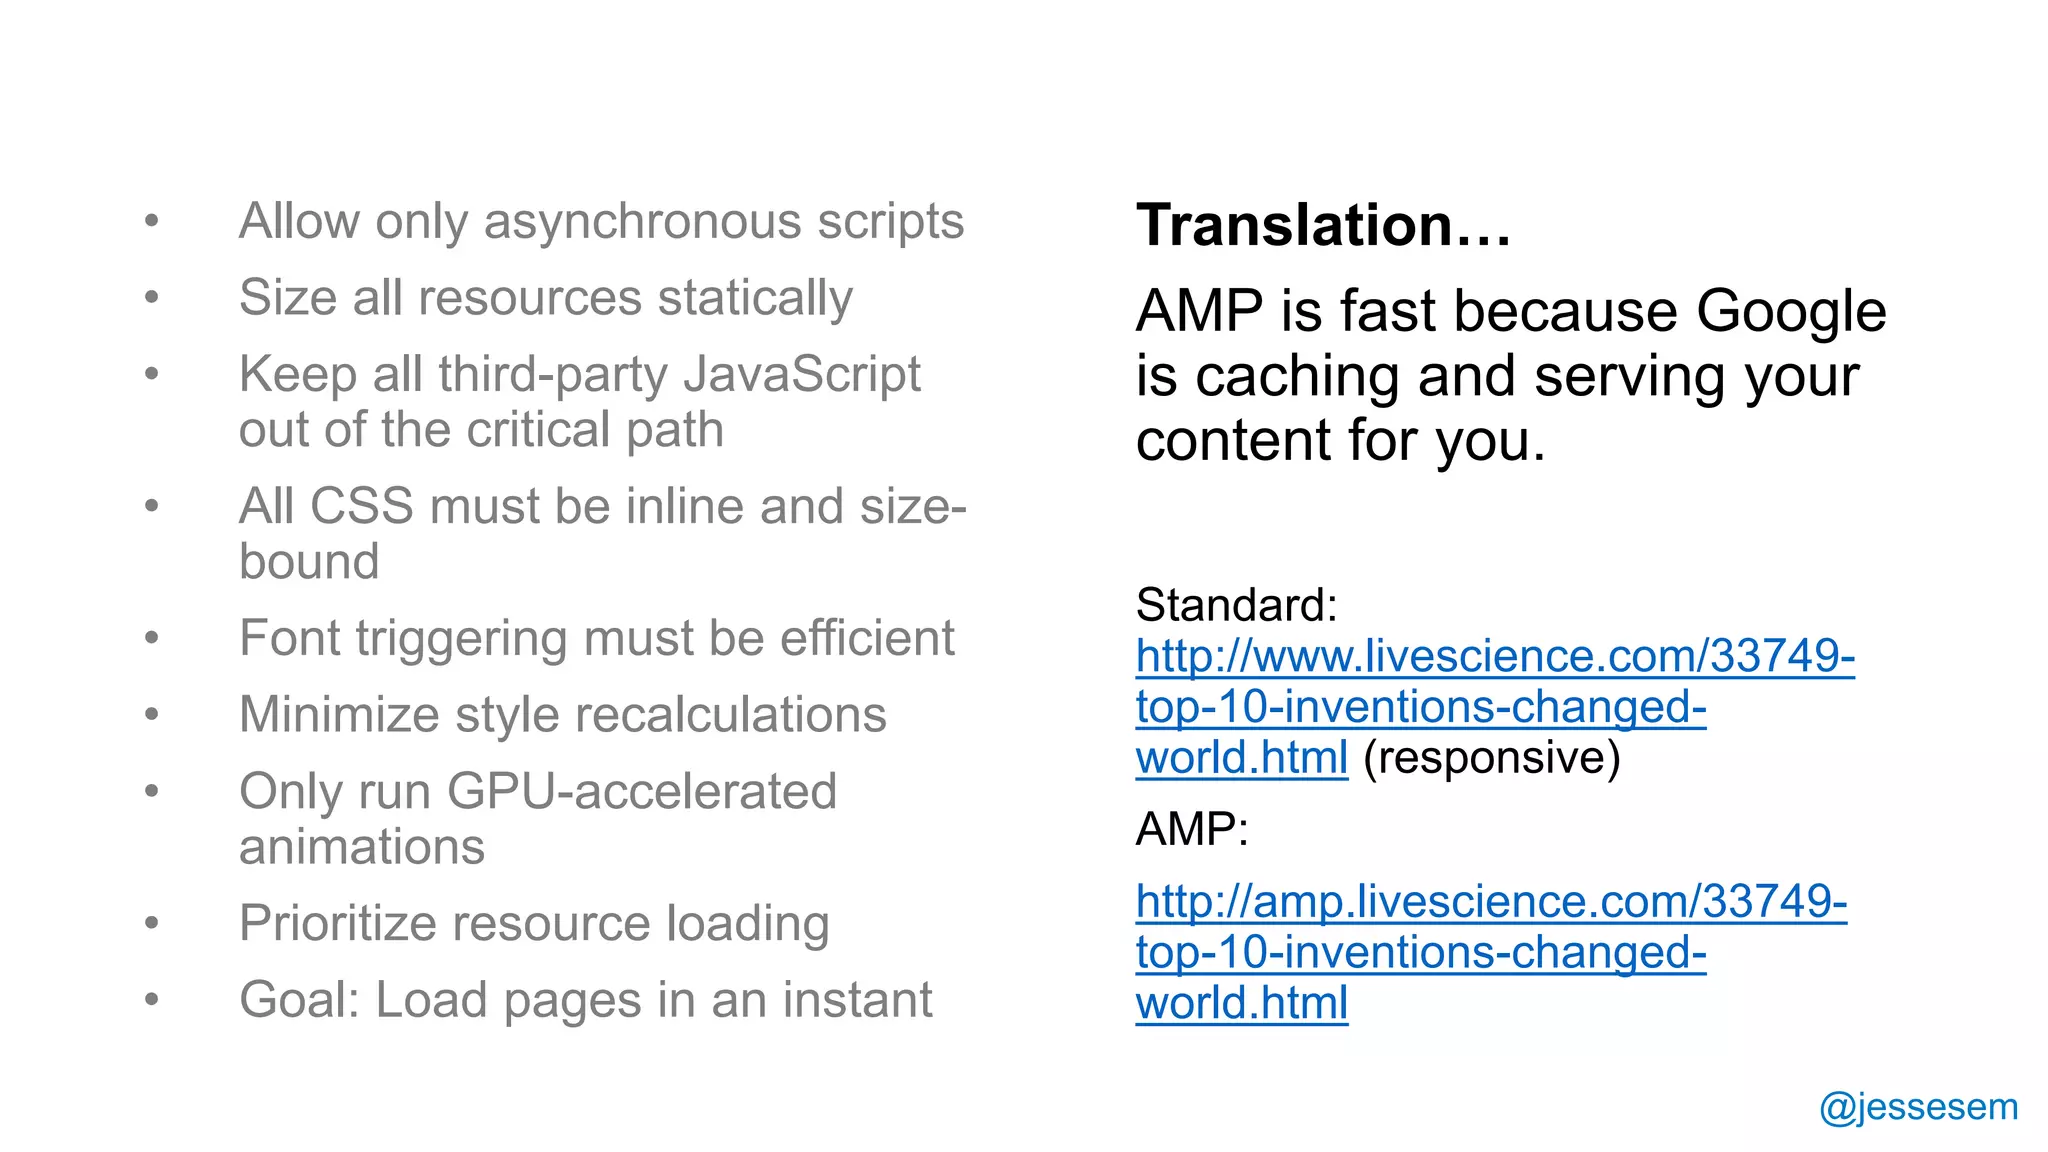The image size is (2048, 1152).
Task: Click 'Minimize style recalculations' bullet
Action: (563, 714)
